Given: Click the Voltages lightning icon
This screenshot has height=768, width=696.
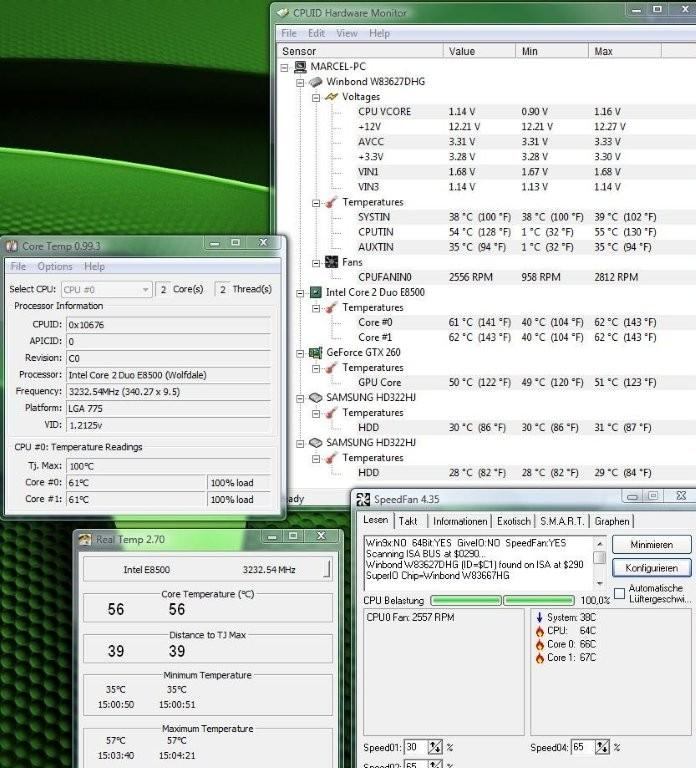Looking at the screenshot, I should (332, 96).
